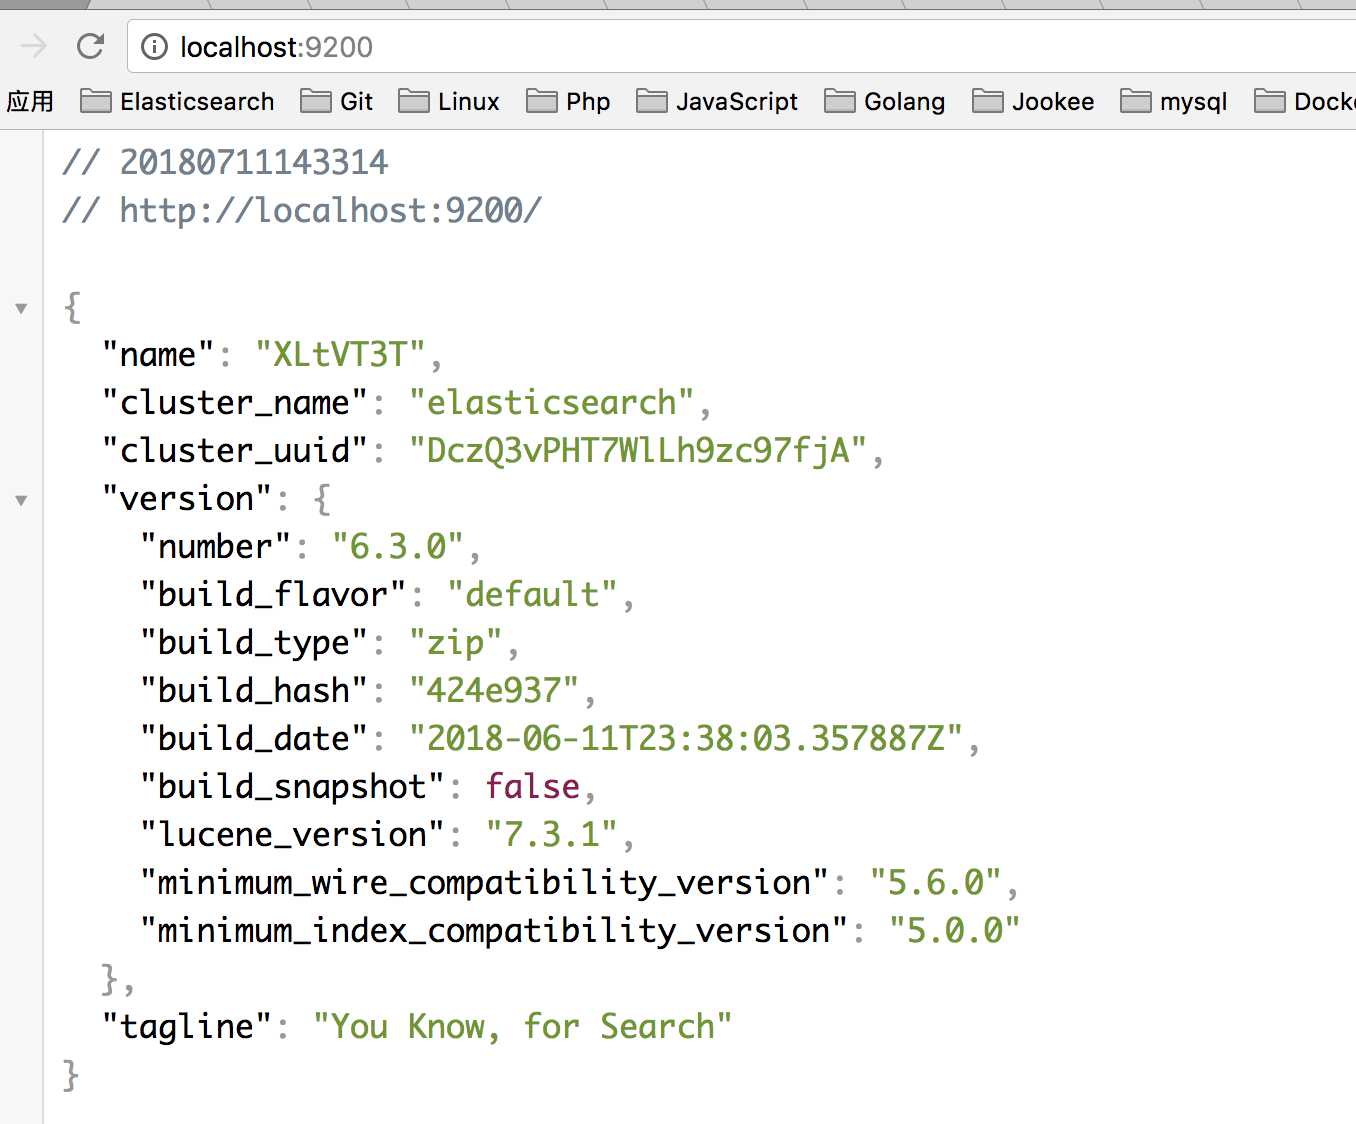This screenshot has height=1124, width=1356.
Task: Open the Golang bookmark folder
Action: coord(885,101)
